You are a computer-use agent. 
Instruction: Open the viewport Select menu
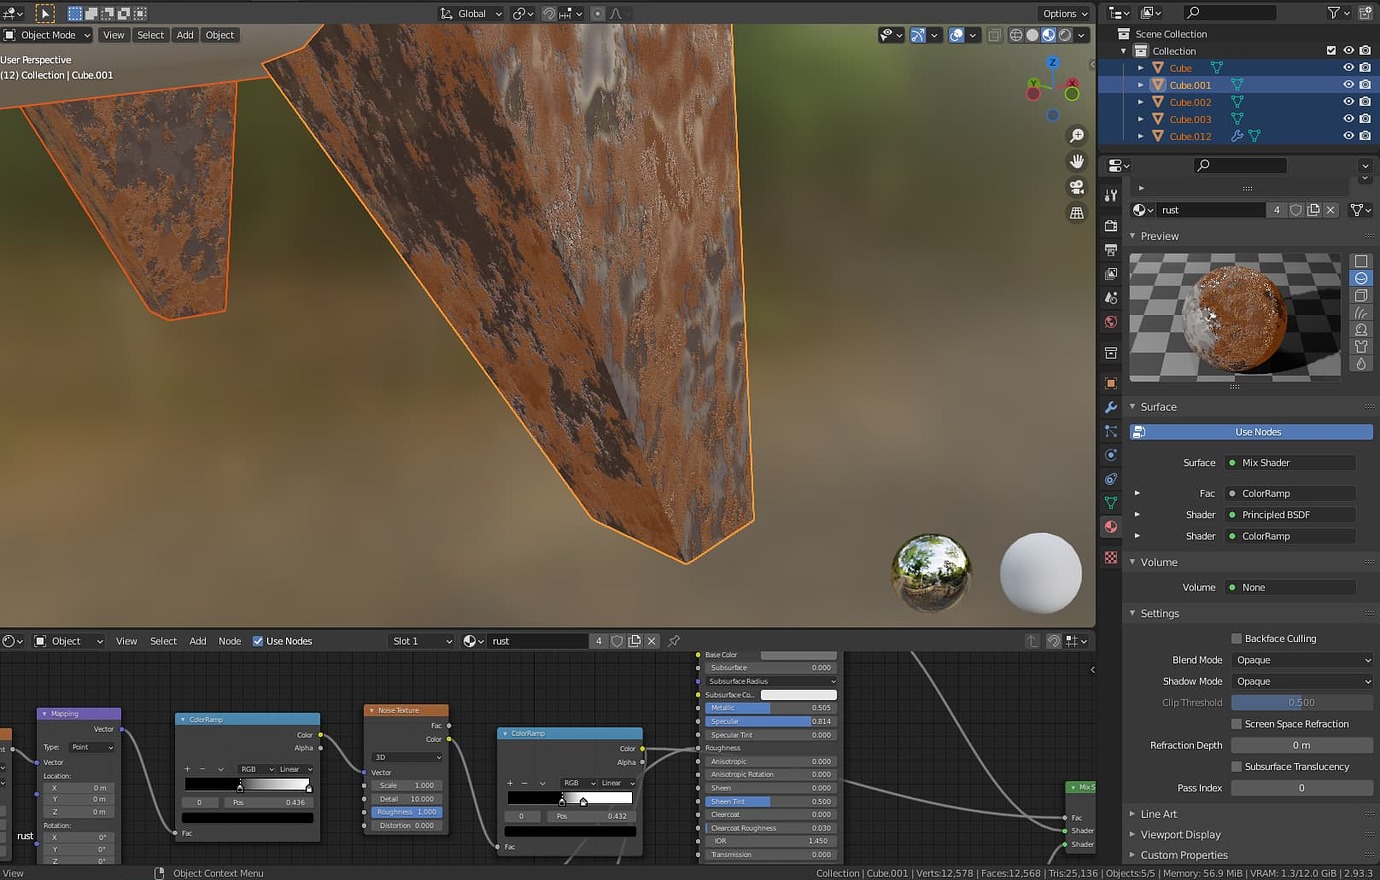pyautogui.click(x=151, y=35)
